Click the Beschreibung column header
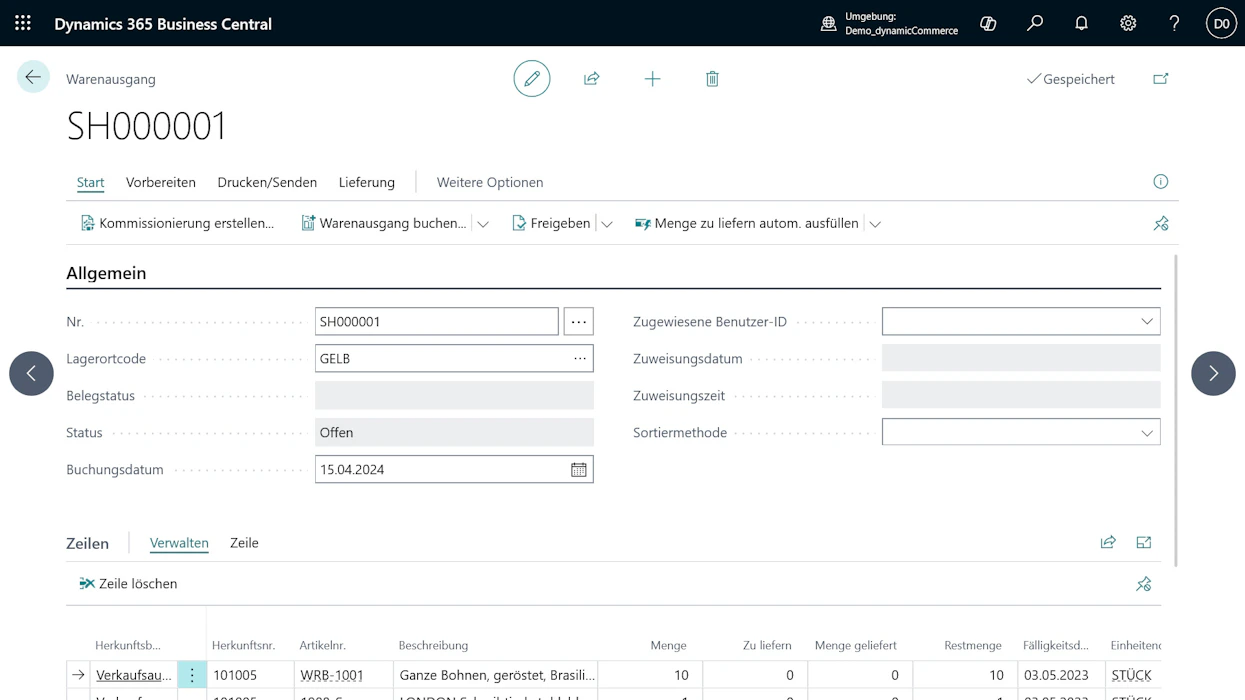The width and height of the screenshot is (1245, 700). (x=433, y=645)
